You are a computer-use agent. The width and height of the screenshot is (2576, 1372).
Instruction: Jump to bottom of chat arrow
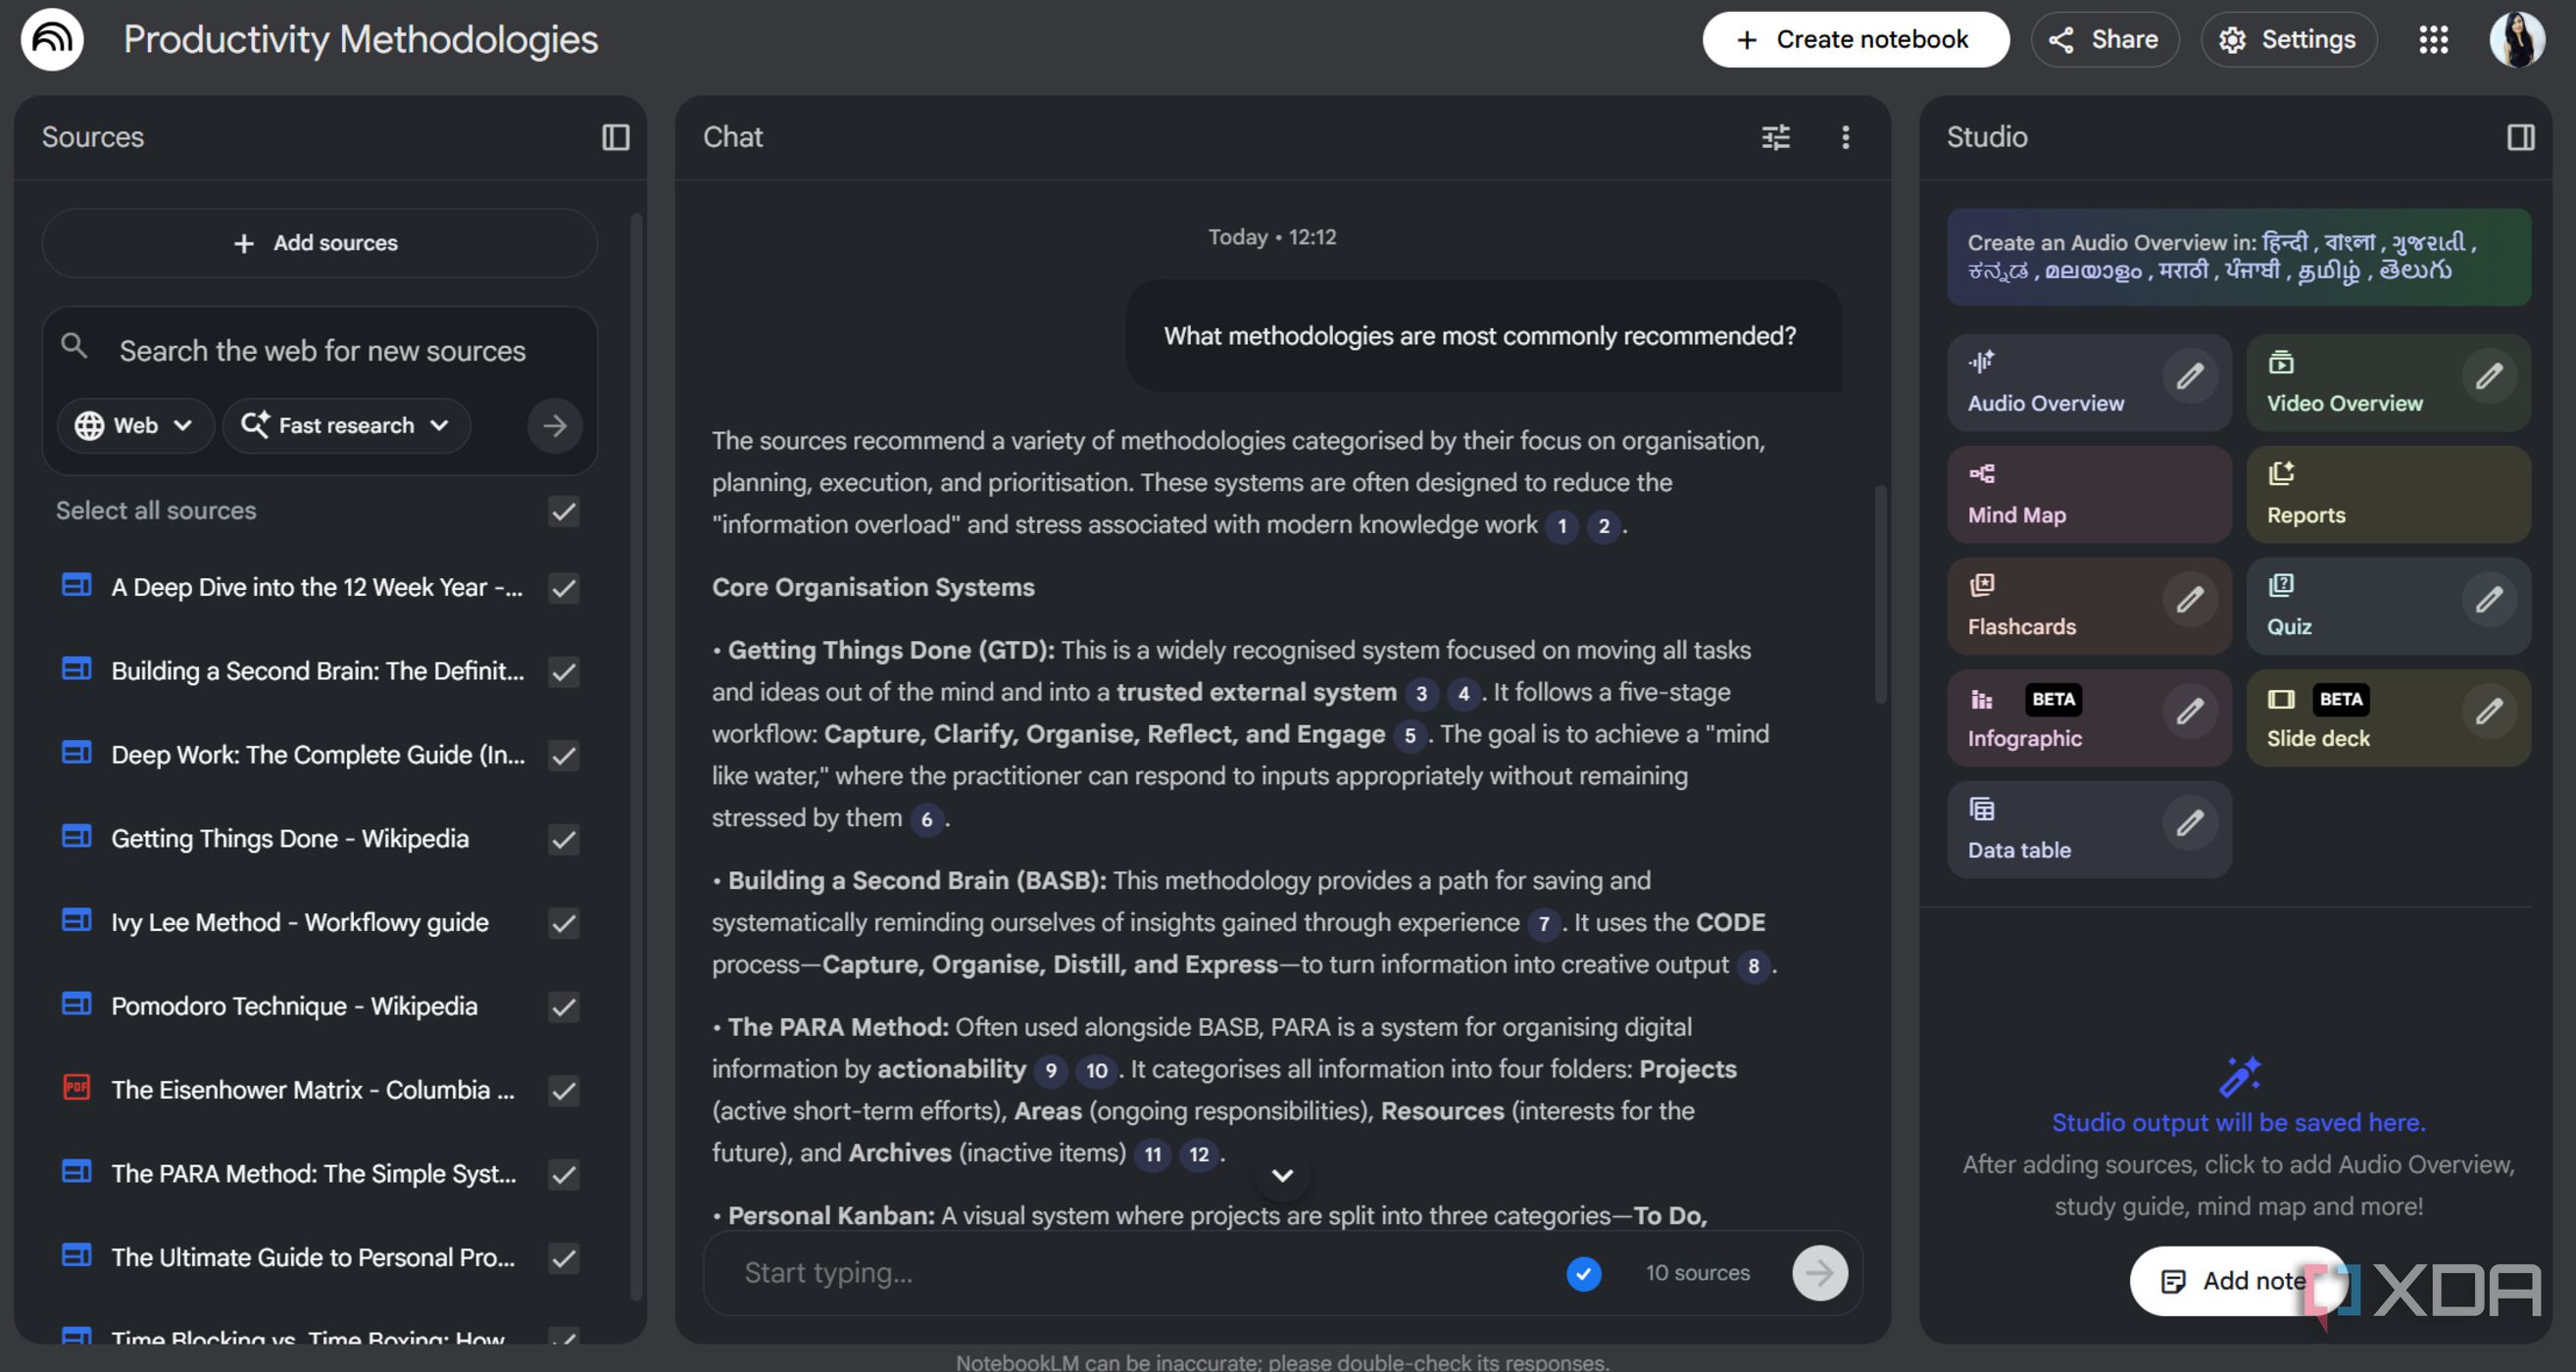(x=1282, y=1175)
